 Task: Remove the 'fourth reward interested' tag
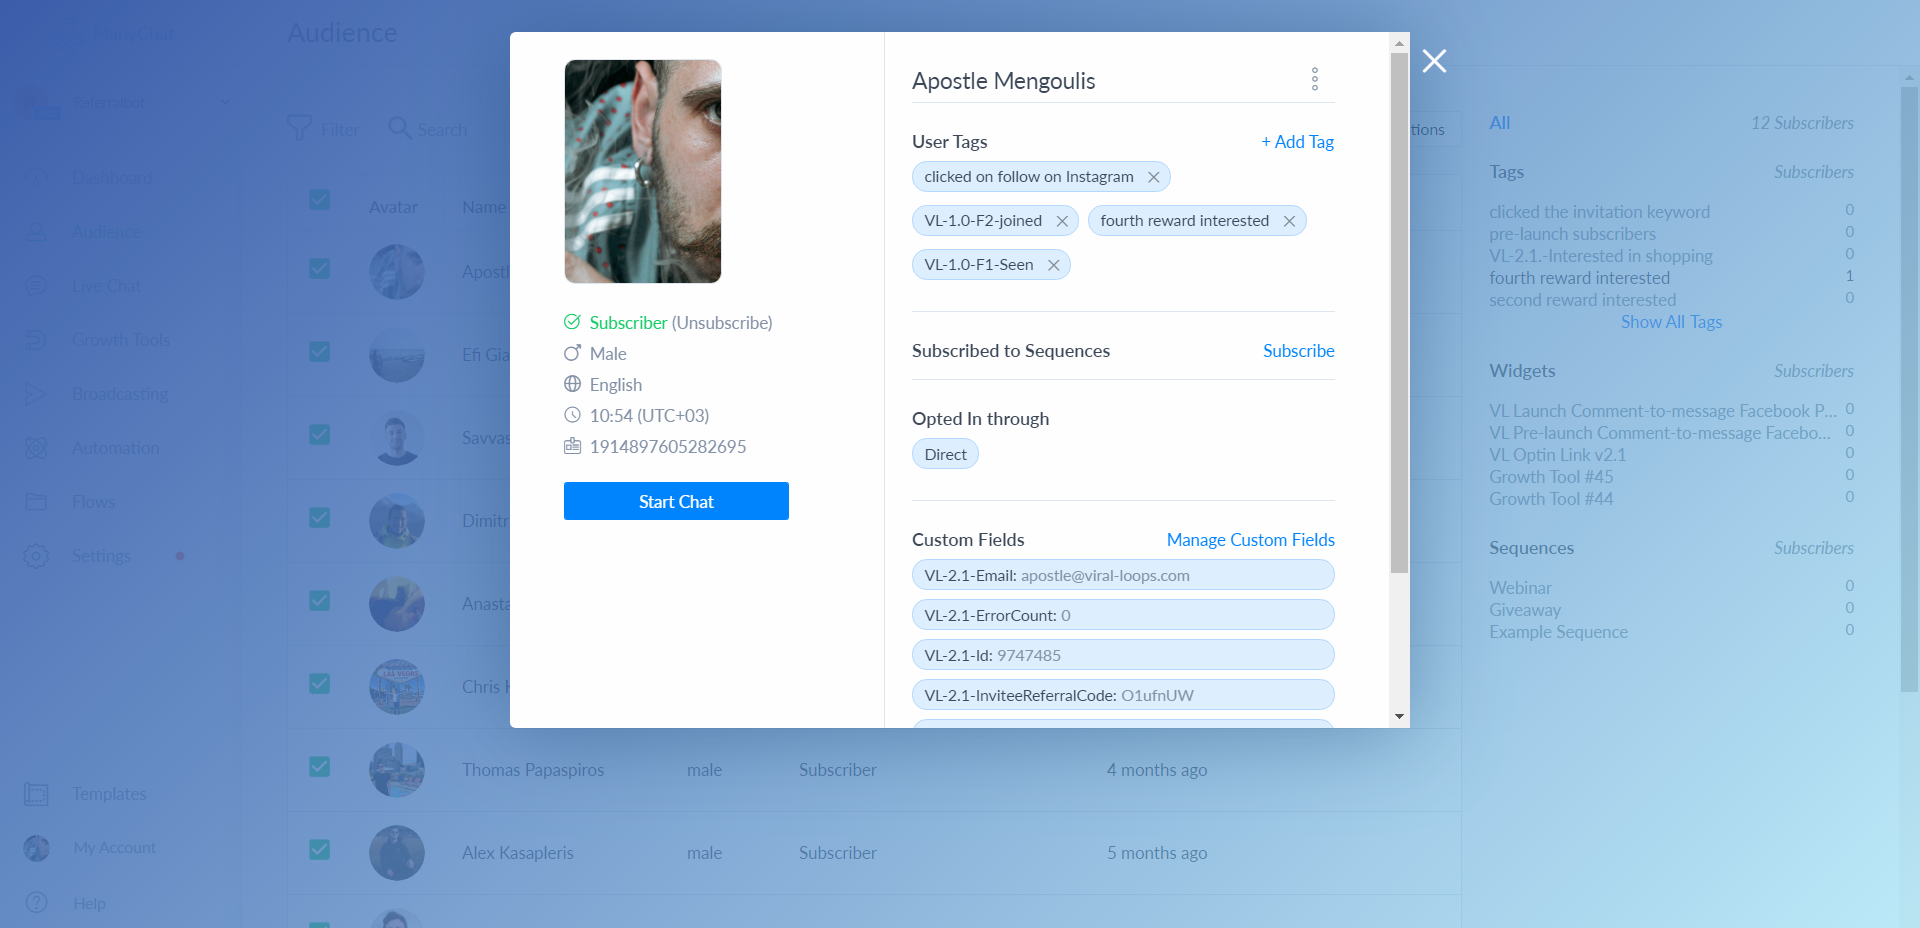coord(1289,221)
